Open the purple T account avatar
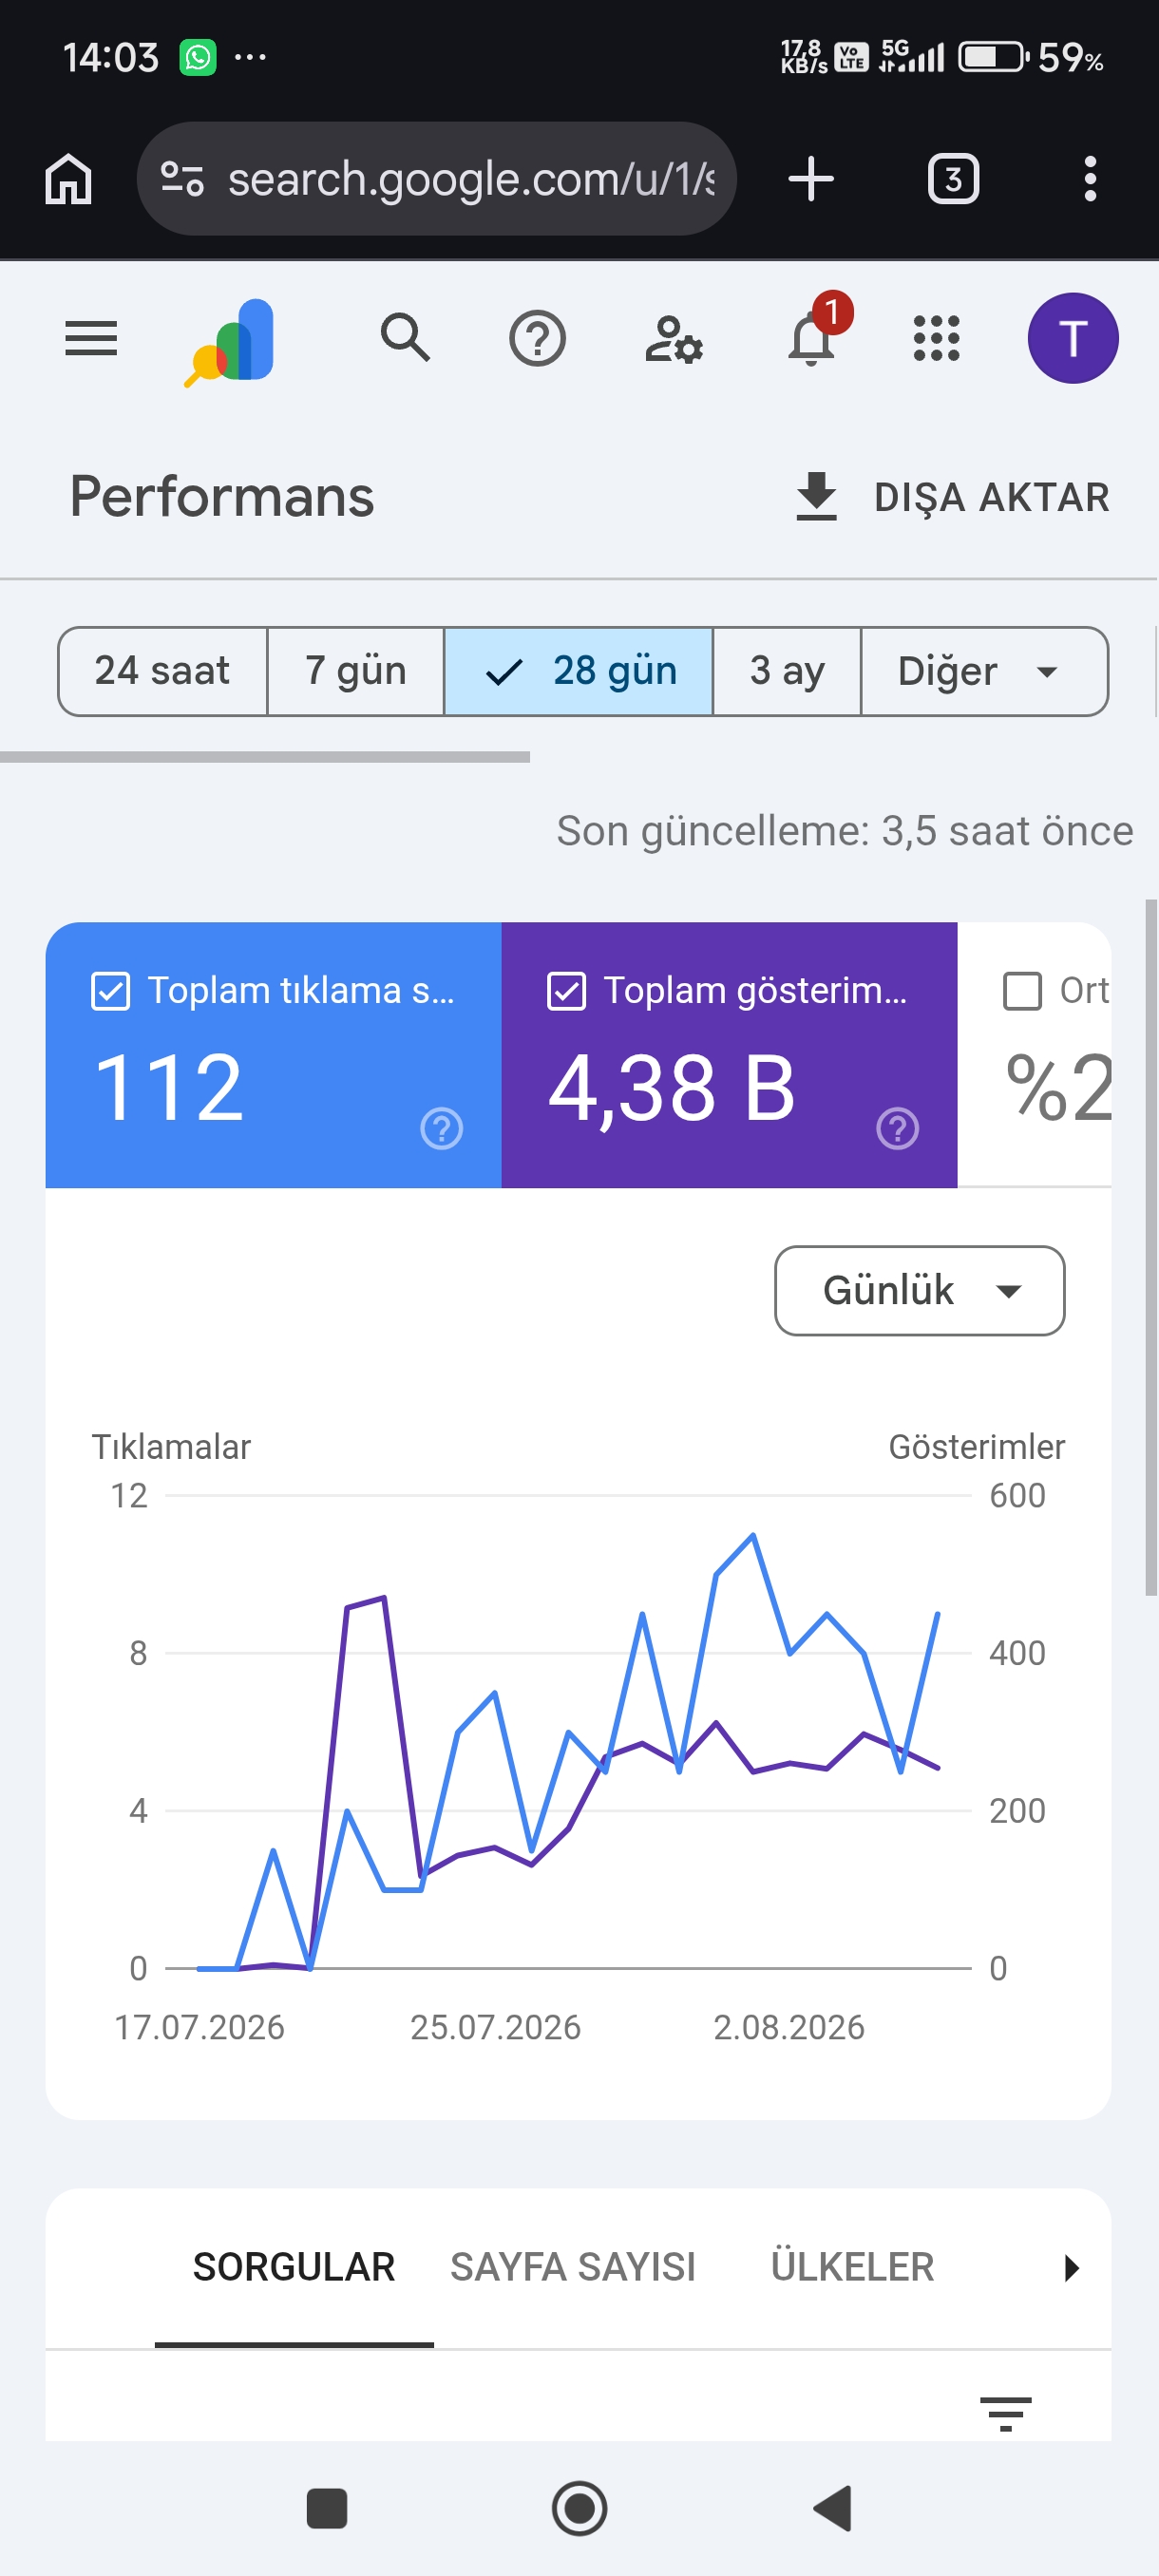1159x2576 pixels. click(1072, 338)
